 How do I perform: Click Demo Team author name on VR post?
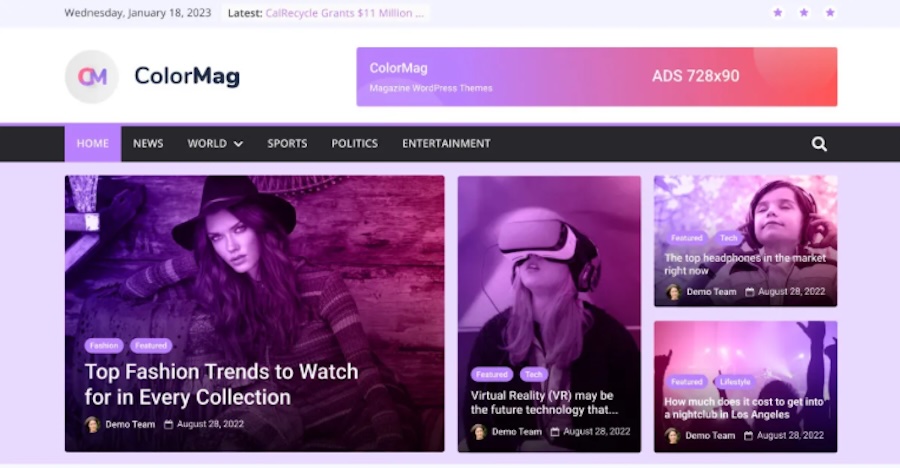pos(517,432)
